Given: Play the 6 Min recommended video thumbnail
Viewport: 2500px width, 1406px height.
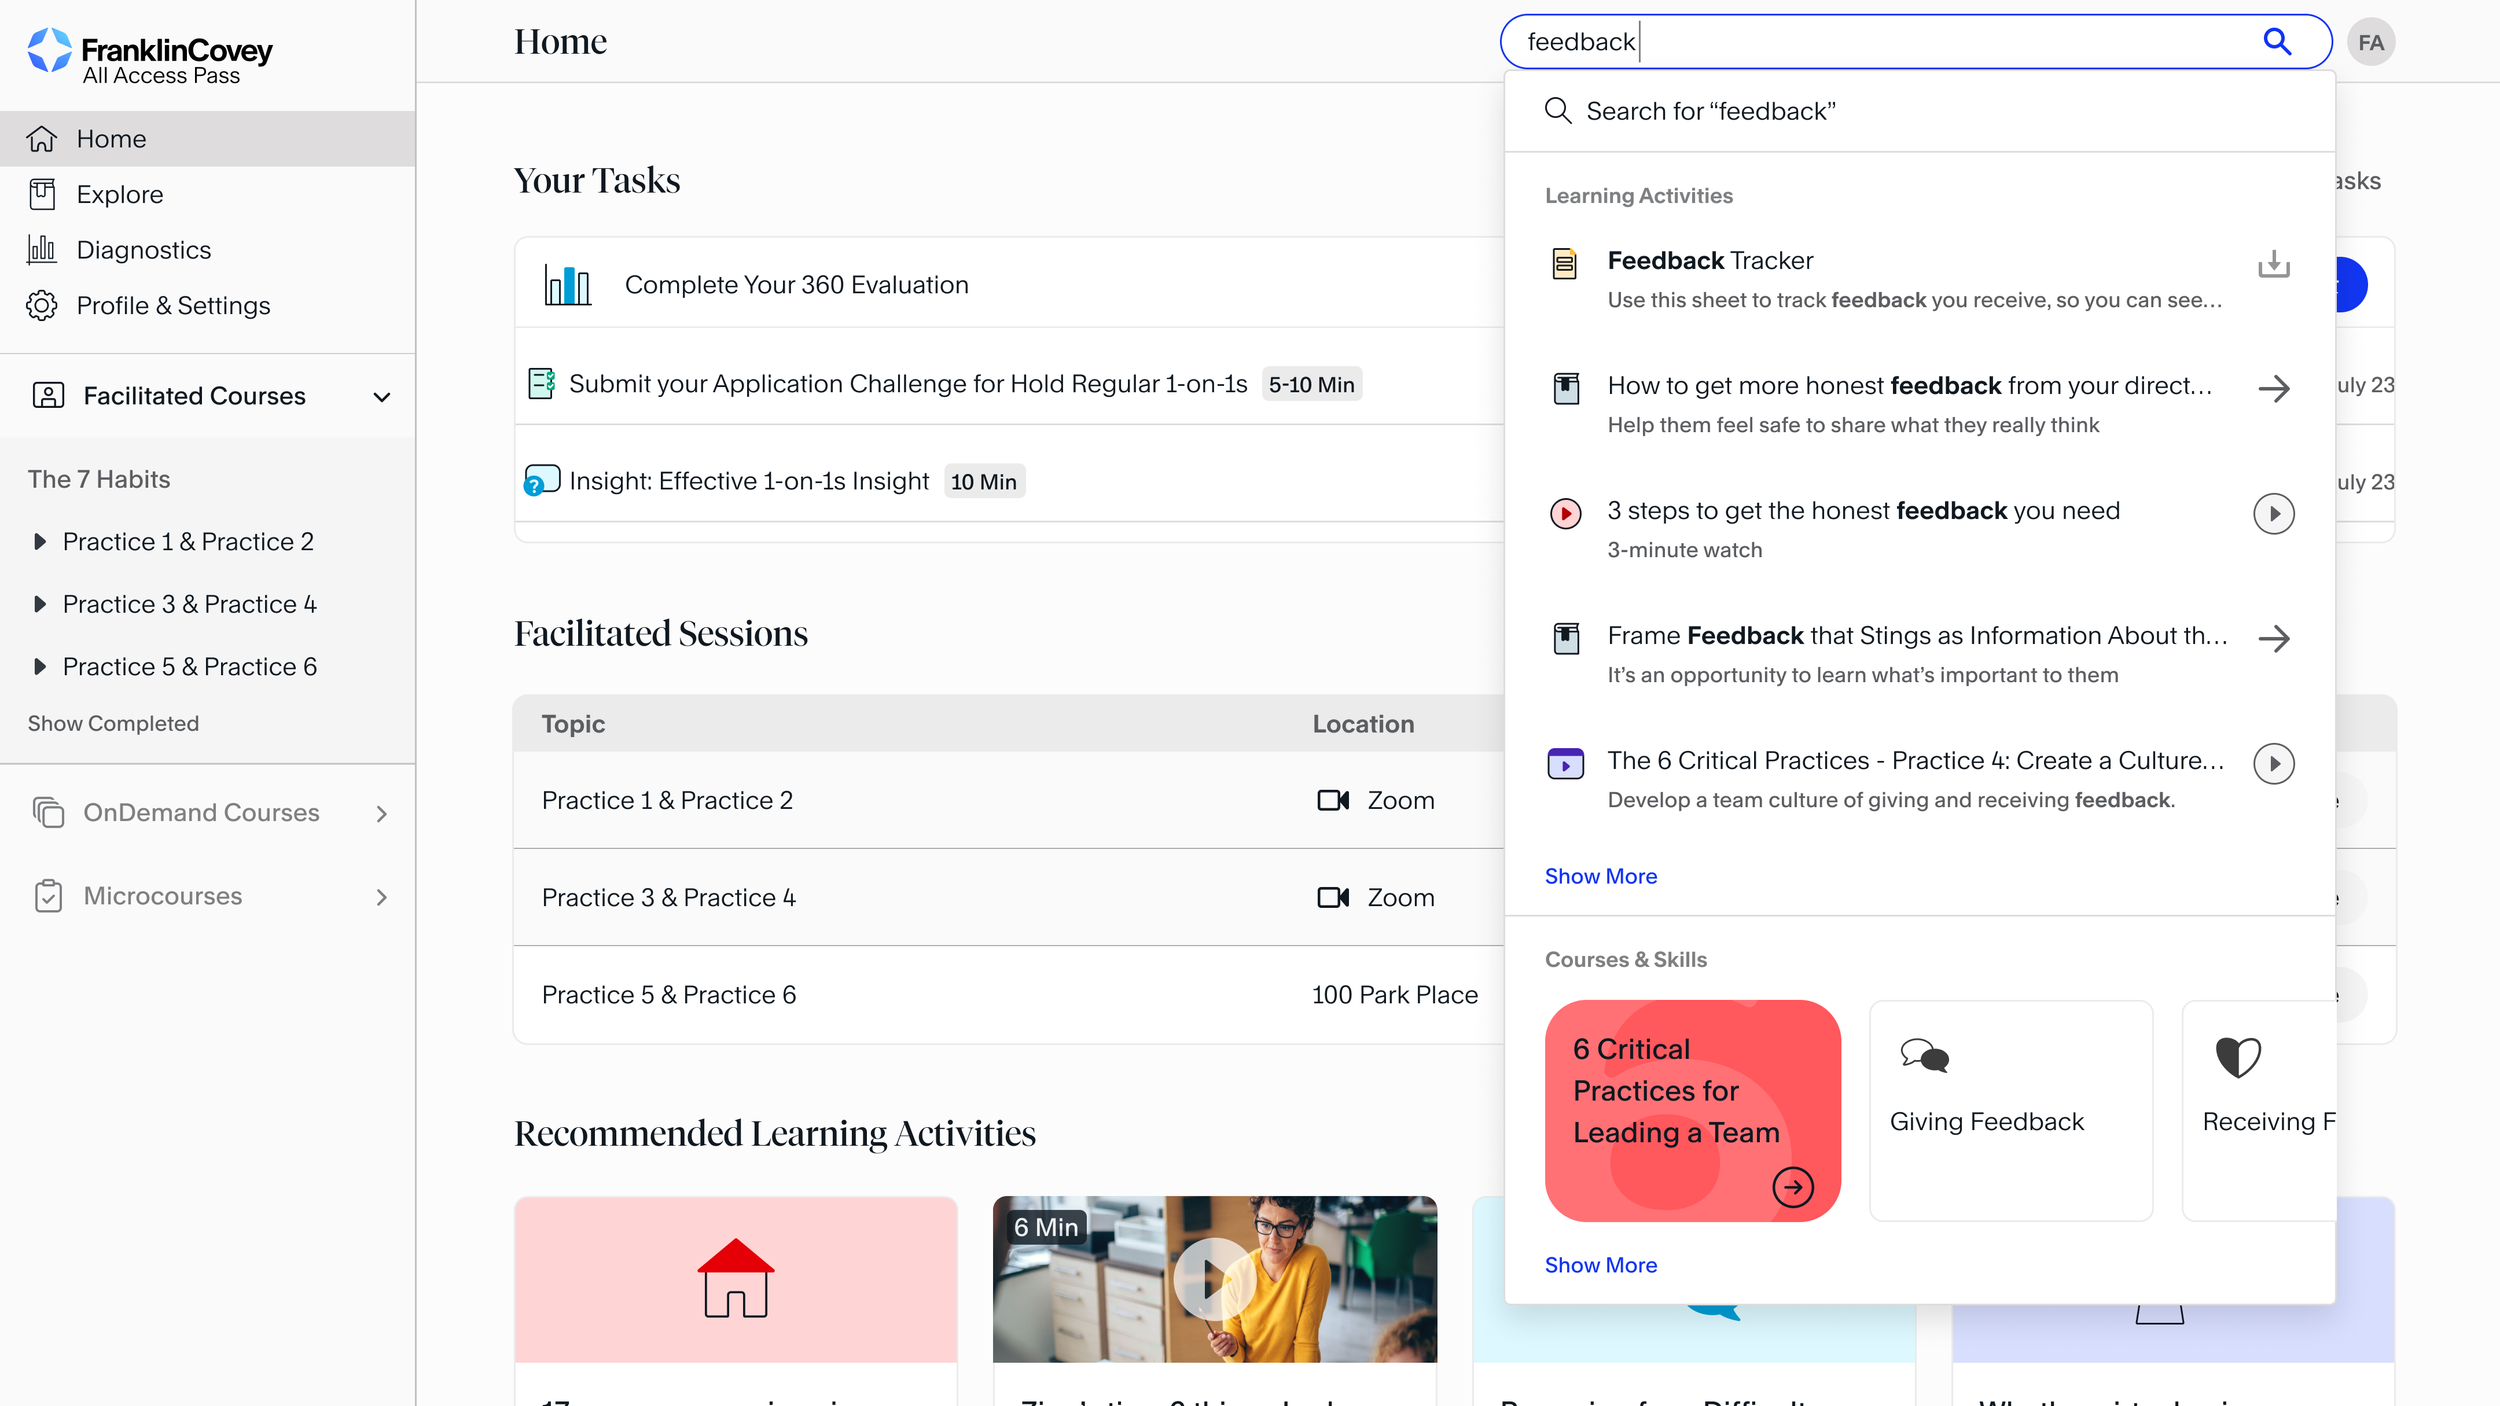Looking at the screenshot, I should click(1214, 1279).
